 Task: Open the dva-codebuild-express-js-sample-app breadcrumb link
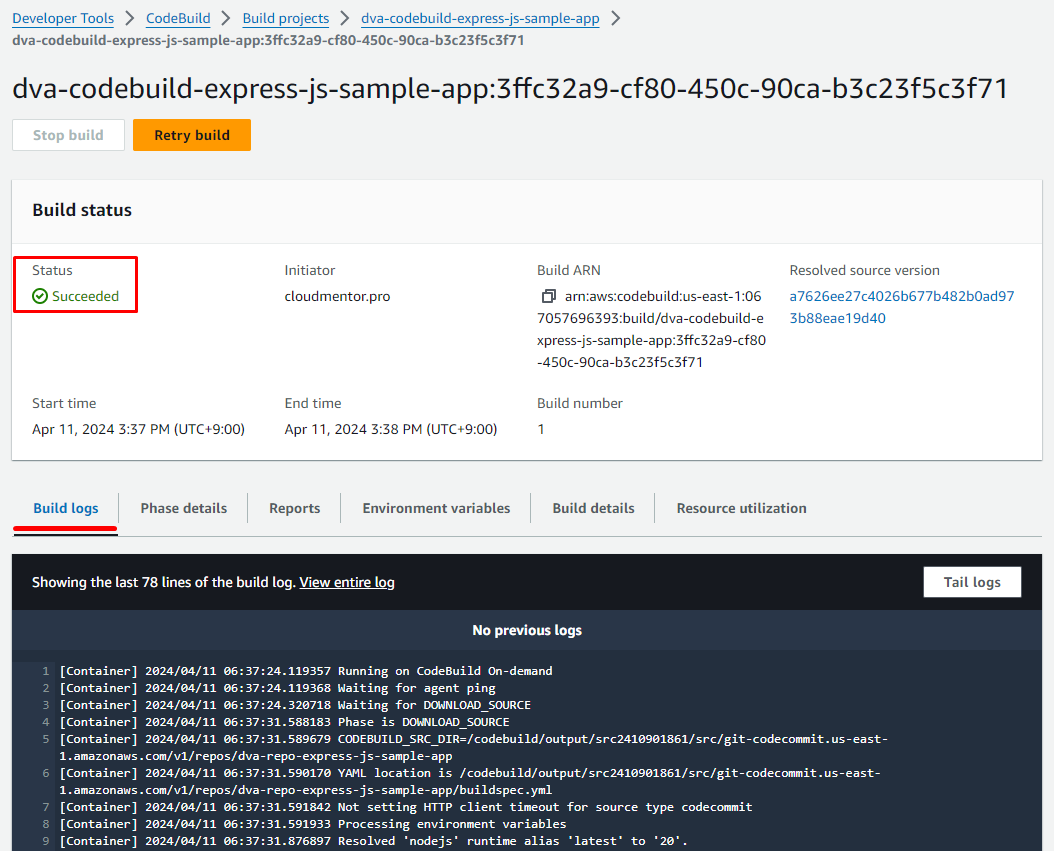pyautogui.click(x=480, y=19)
